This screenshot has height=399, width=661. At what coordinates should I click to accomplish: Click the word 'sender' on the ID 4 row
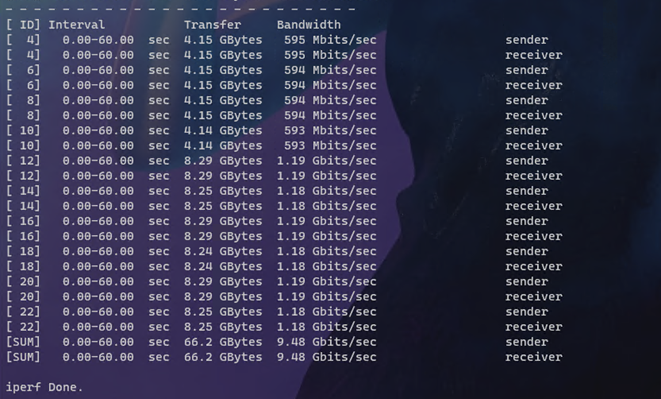click(527, 40)
